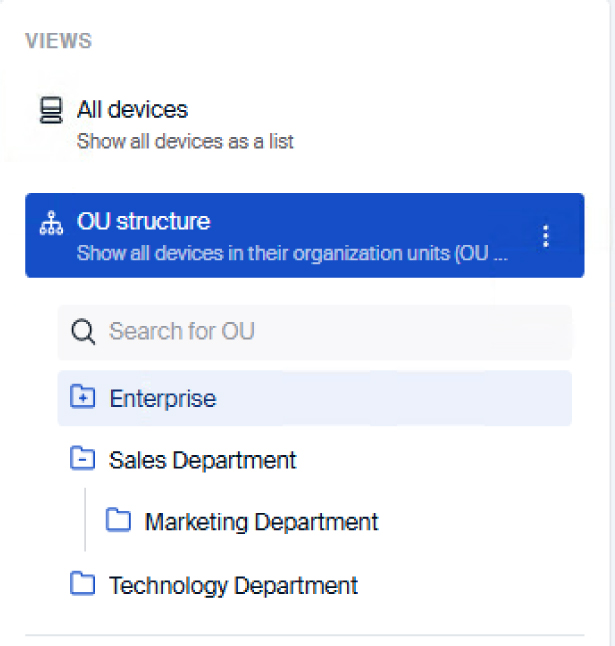Click the OU structure hierarchy icon

point(51,225)
